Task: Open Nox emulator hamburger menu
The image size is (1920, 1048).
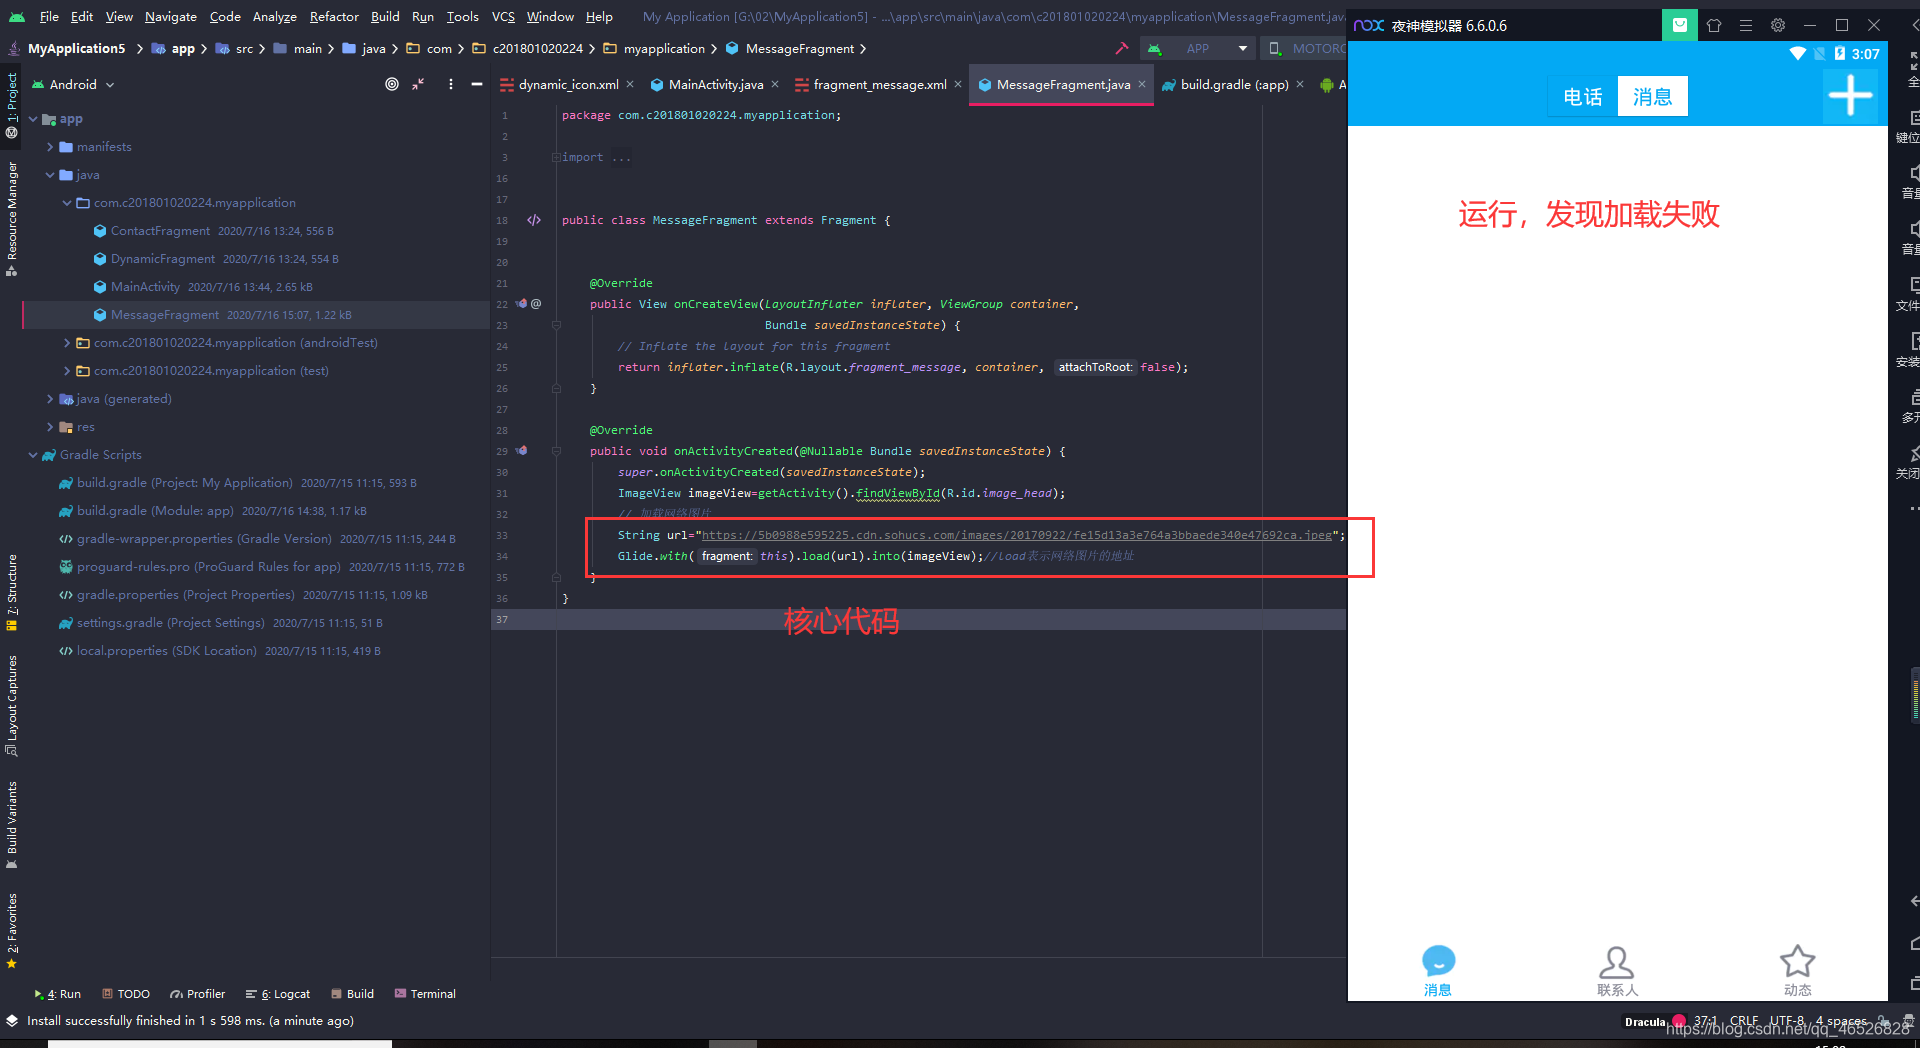Action: (1745, 25)
